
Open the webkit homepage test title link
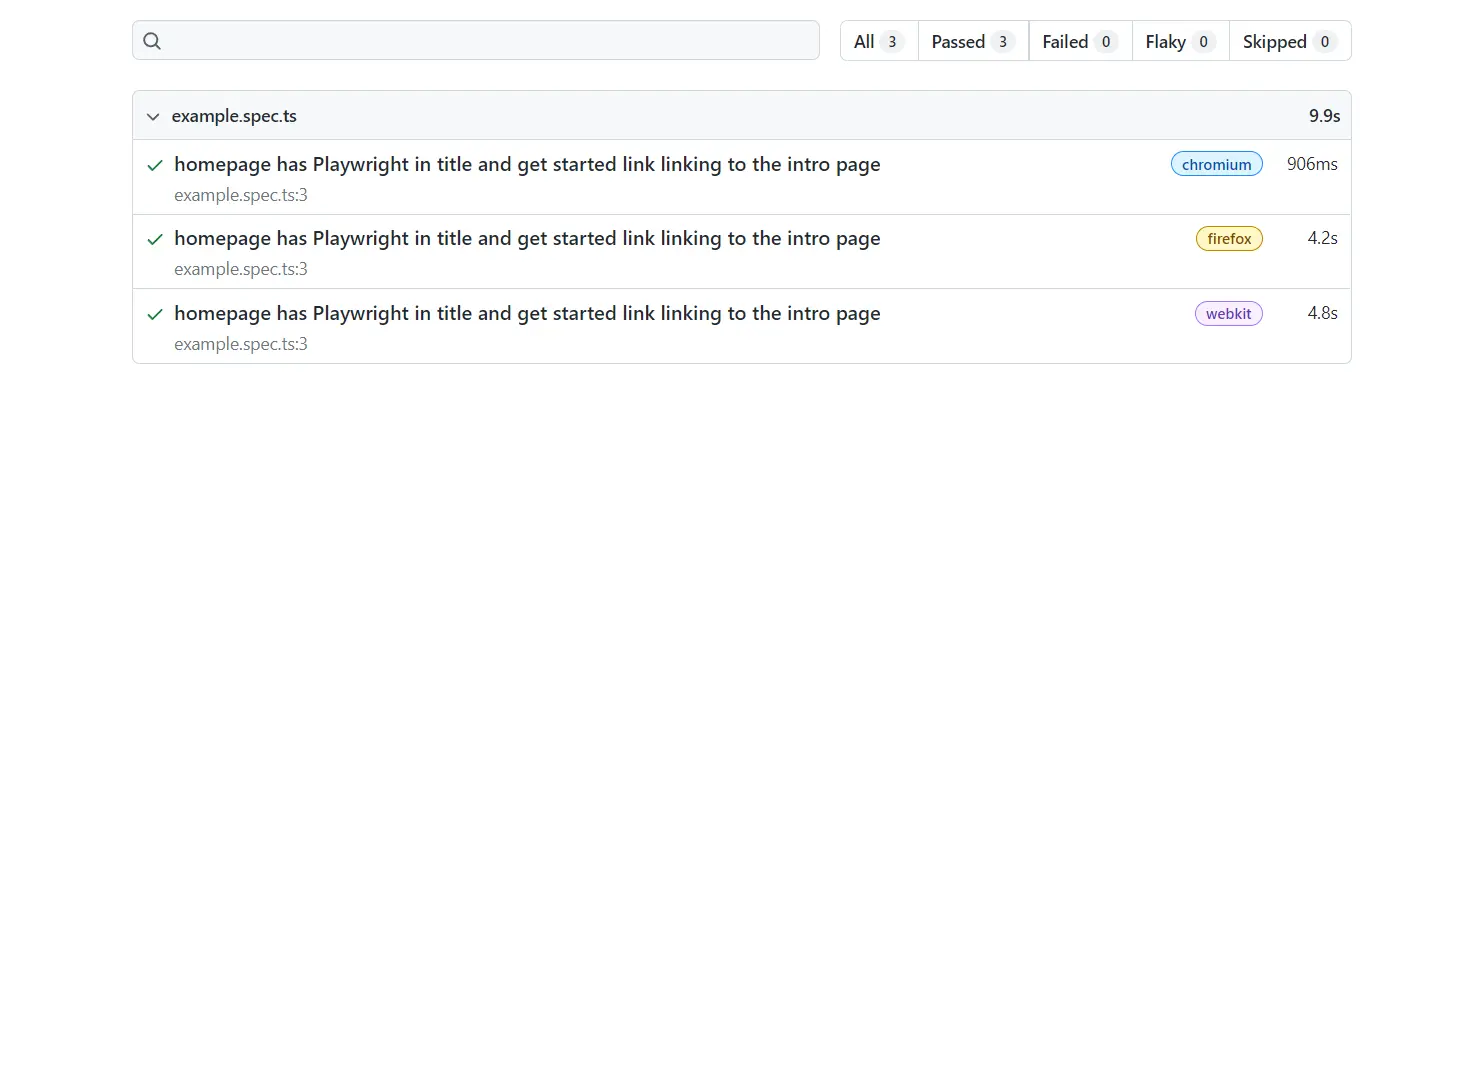527,313
